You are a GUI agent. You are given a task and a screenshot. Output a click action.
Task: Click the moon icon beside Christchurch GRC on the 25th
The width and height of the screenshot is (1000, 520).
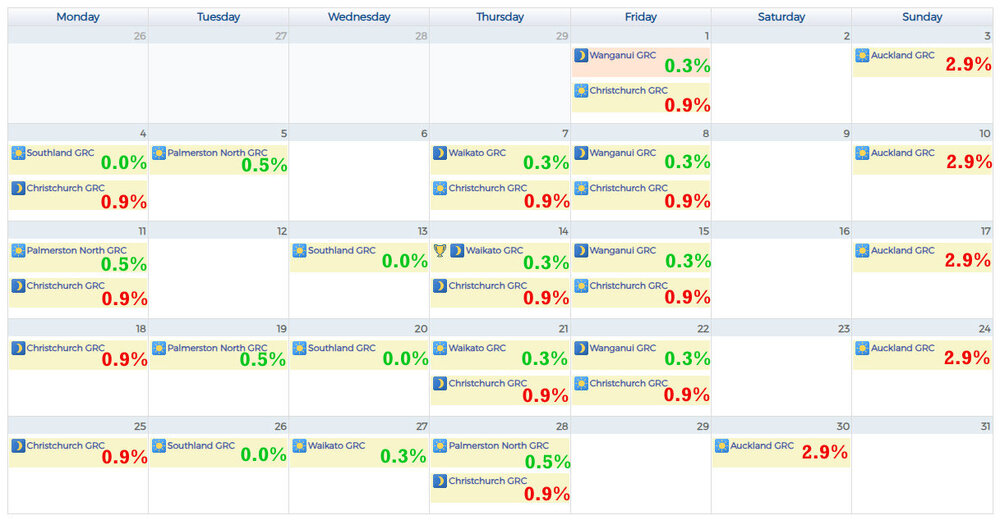pyautogui.click(x=18, y=446)
